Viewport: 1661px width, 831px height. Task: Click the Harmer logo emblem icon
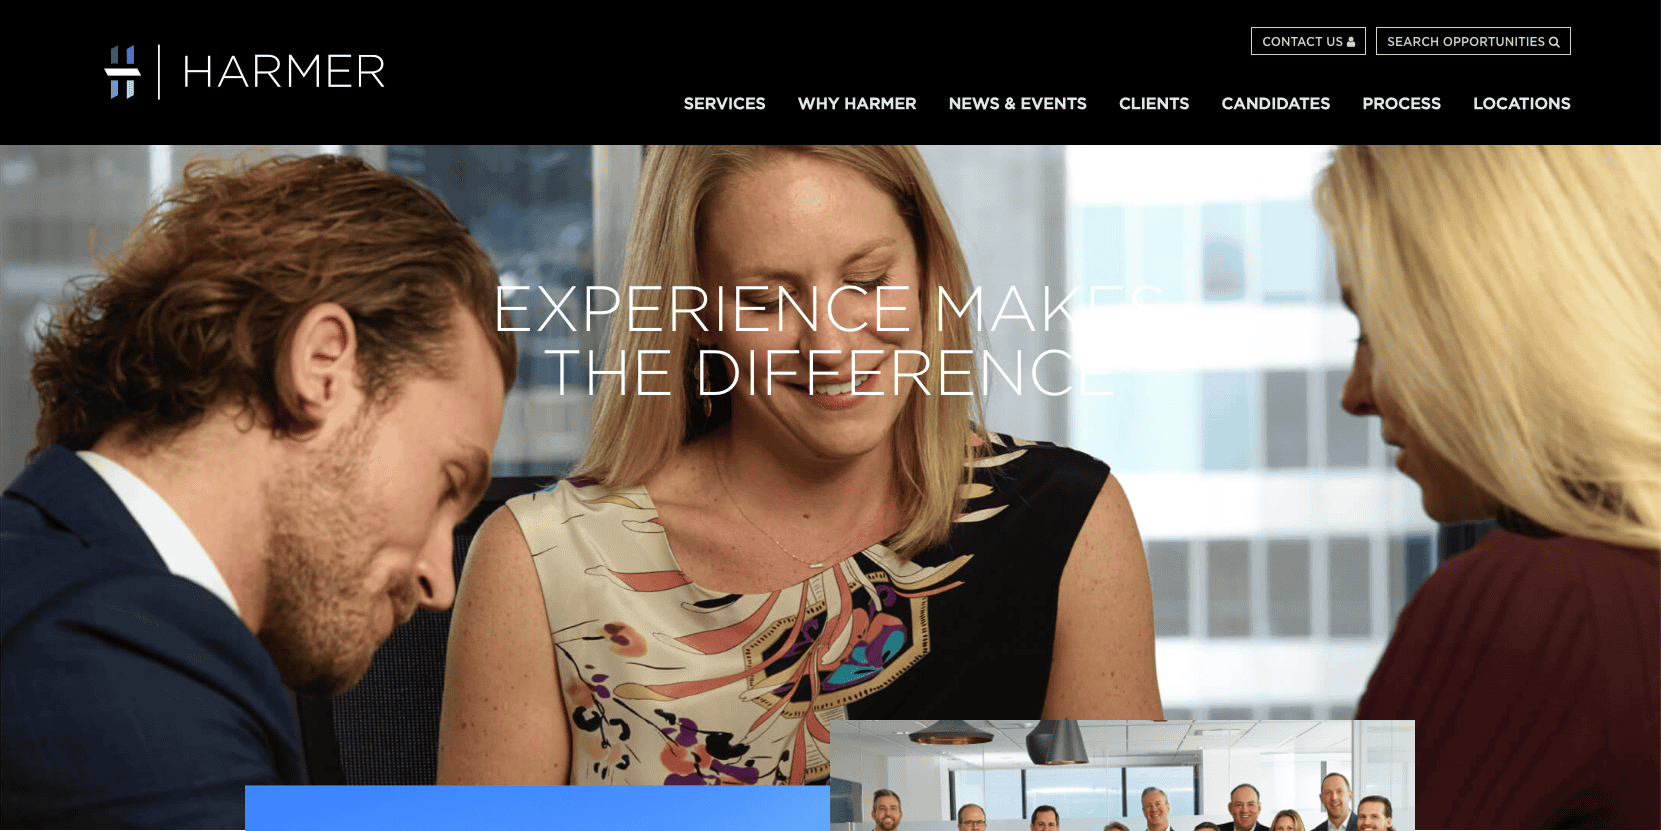[123, 72]
